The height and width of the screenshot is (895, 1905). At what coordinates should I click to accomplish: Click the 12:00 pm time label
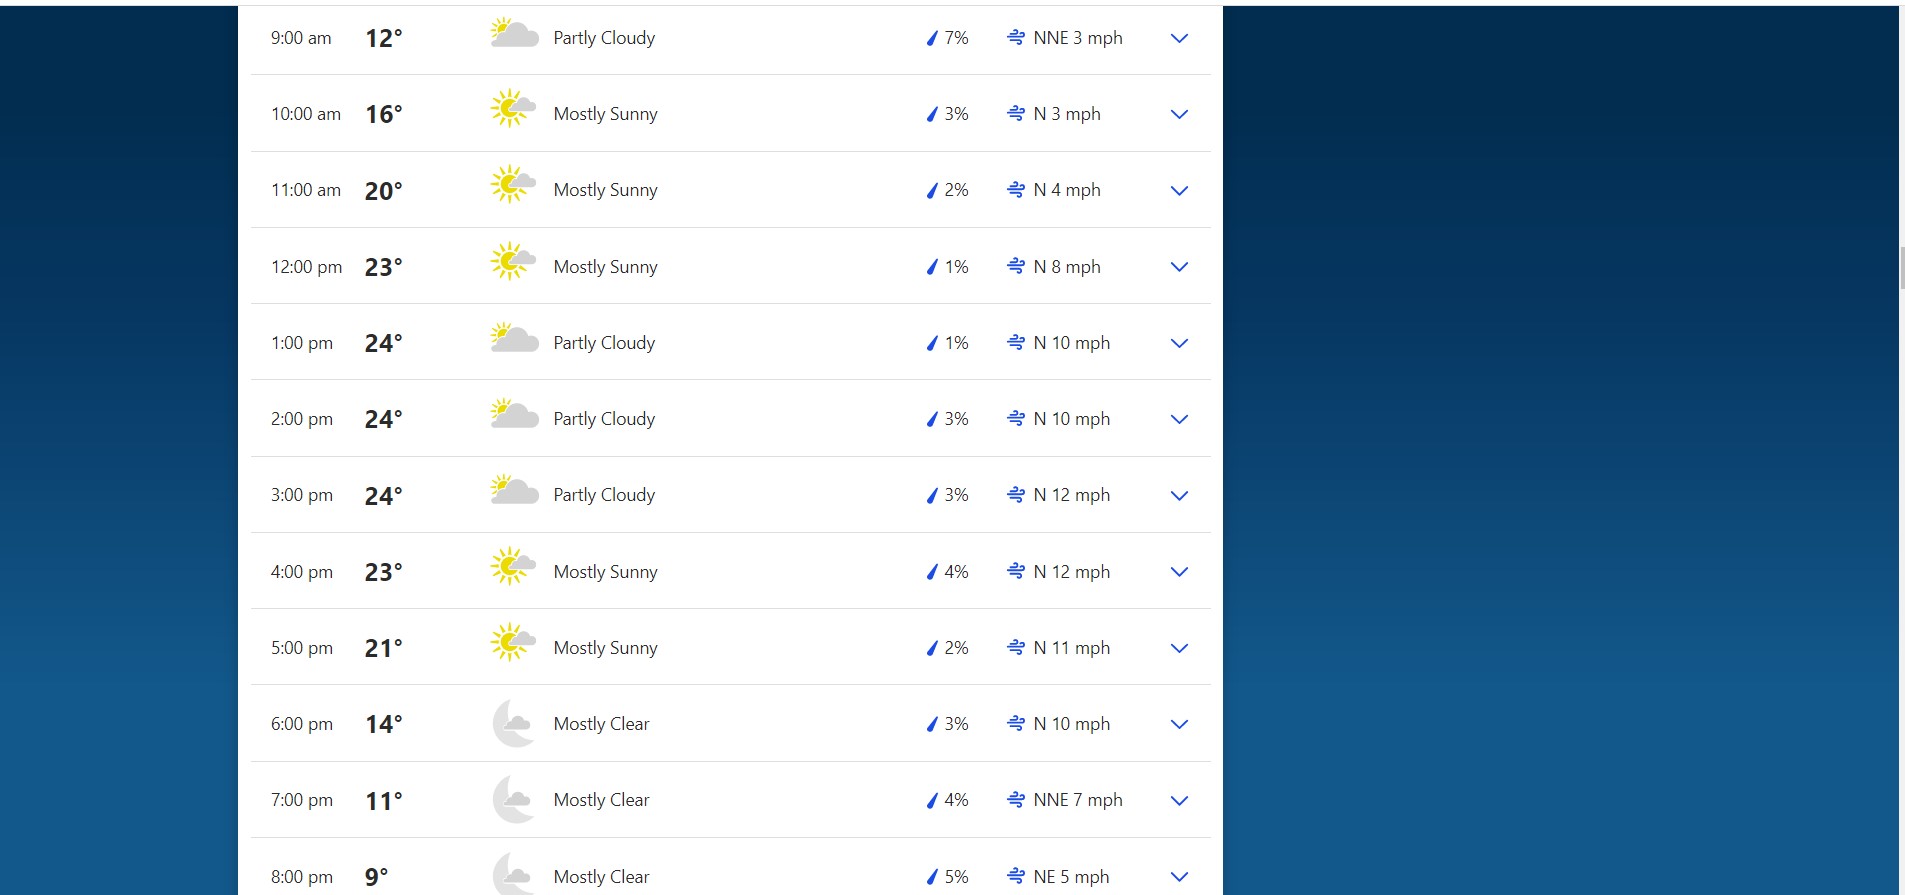306,267
